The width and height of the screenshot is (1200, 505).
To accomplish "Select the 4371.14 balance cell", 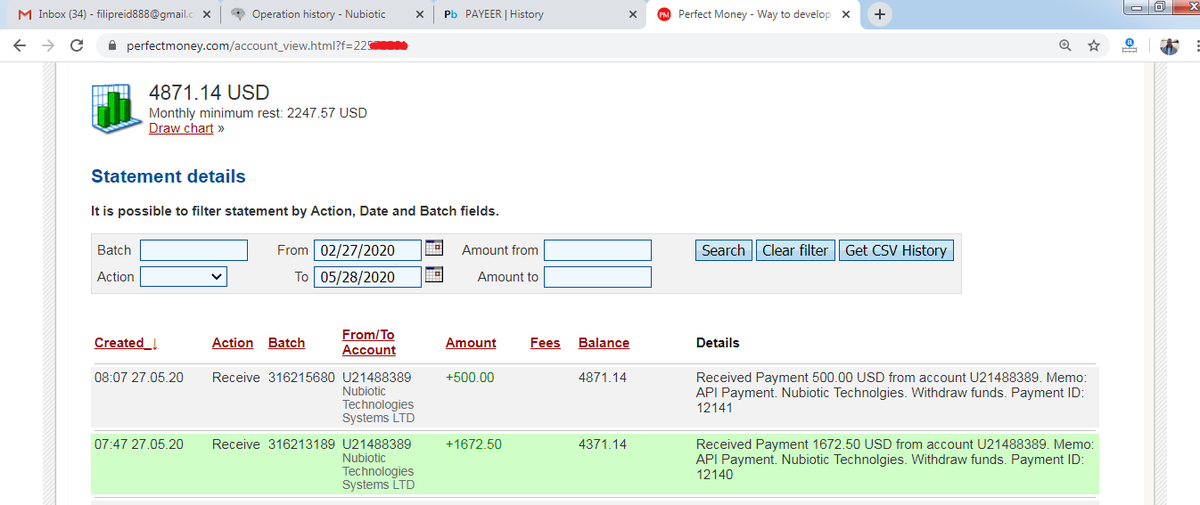I will pos(602,444).
